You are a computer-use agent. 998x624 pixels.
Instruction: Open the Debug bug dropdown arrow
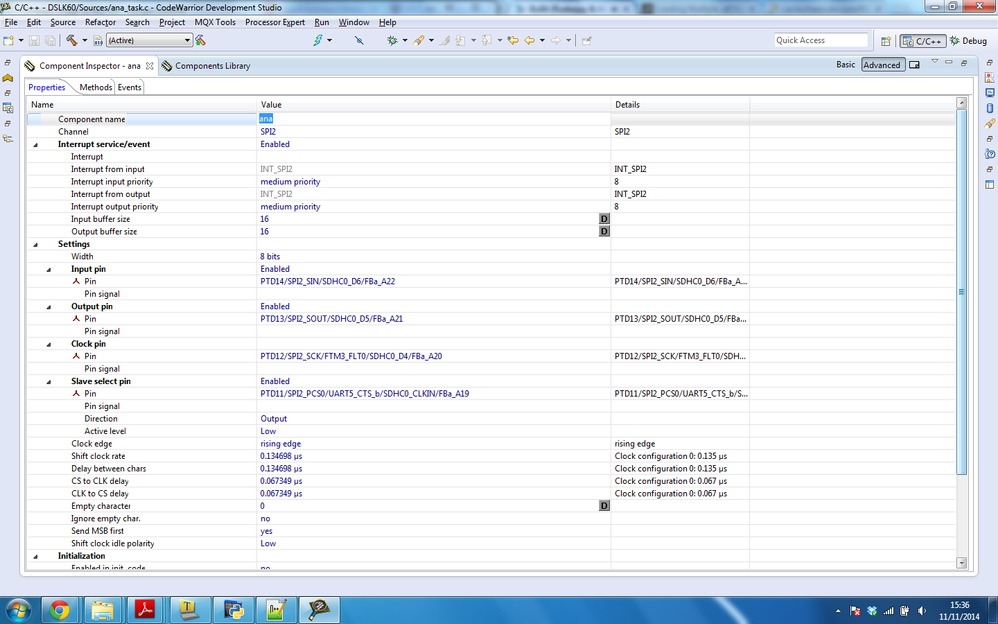[404, 40]
